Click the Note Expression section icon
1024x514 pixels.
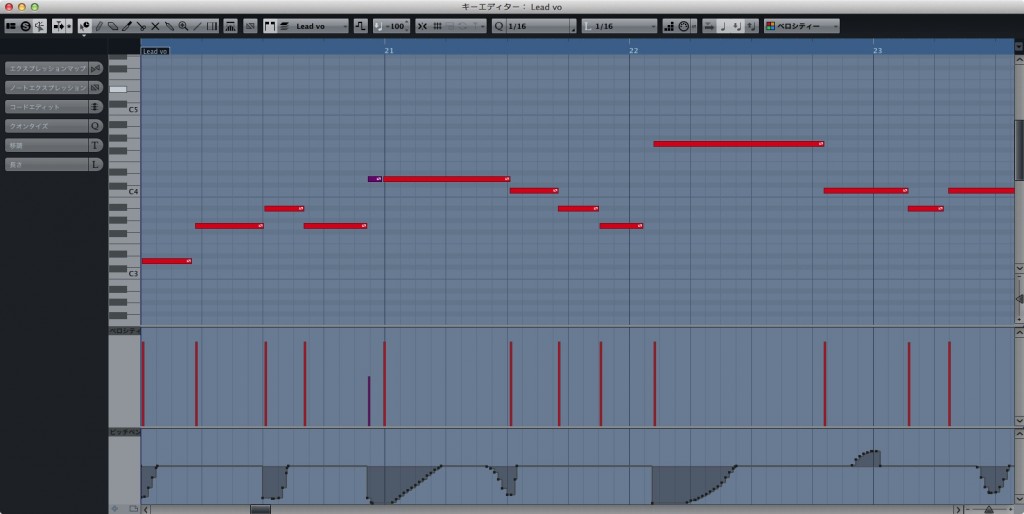click(96, 88)
